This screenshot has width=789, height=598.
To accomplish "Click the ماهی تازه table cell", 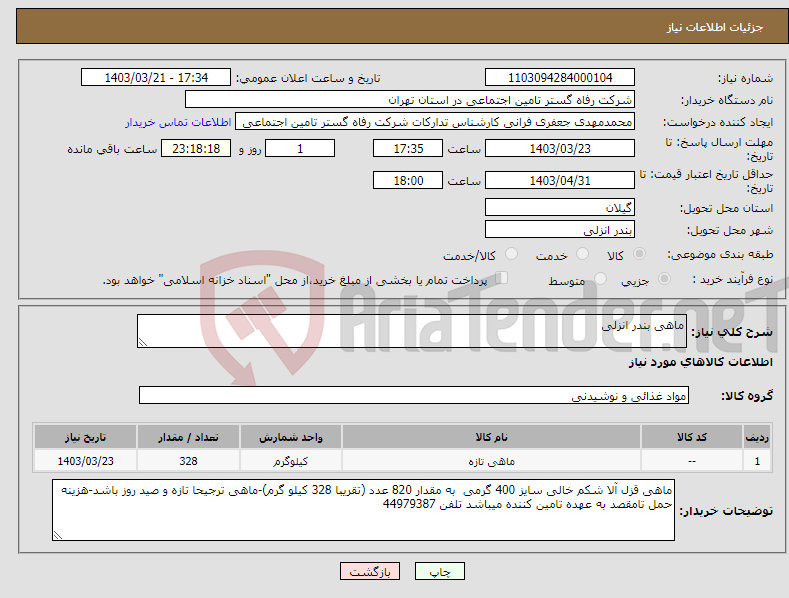I will 491,461.
